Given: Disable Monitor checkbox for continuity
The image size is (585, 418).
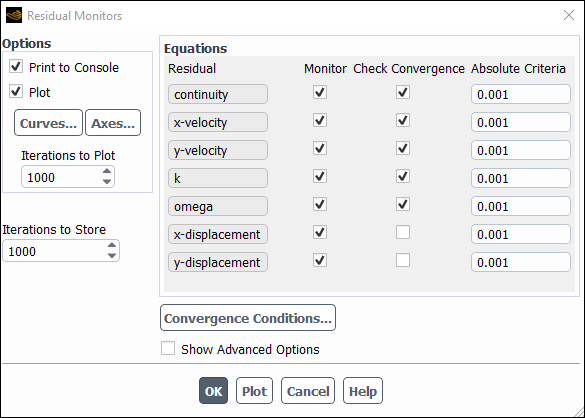Looking at the screenshot, I should click(320, 92).
